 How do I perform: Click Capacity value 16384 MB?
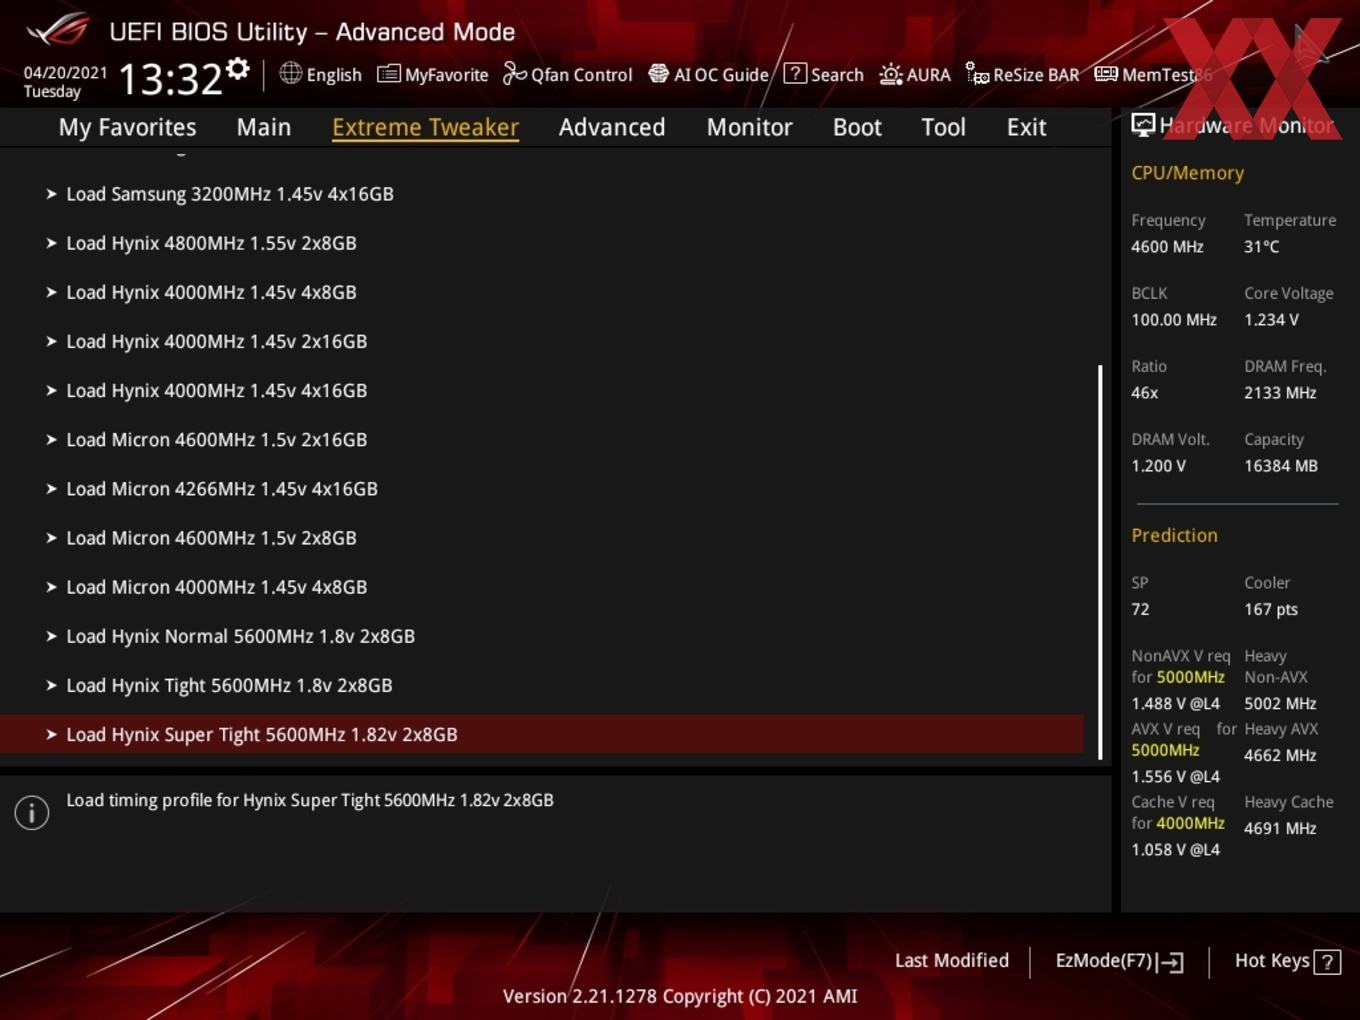coord(1281,465)
